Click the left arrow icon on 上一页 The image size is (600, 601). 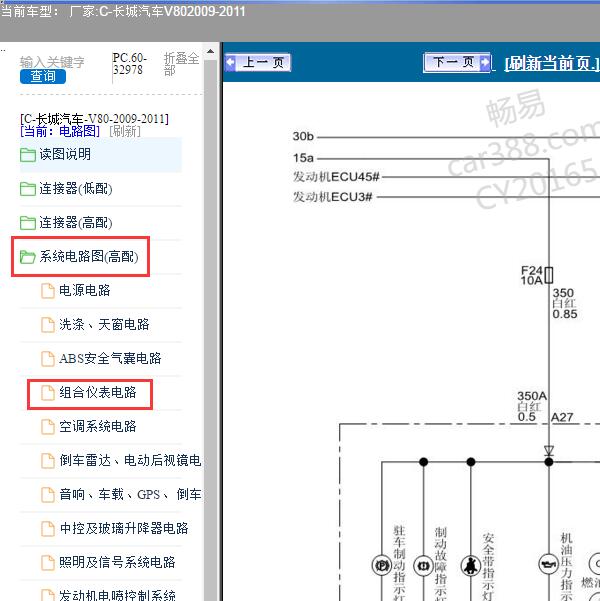point(231,62)
